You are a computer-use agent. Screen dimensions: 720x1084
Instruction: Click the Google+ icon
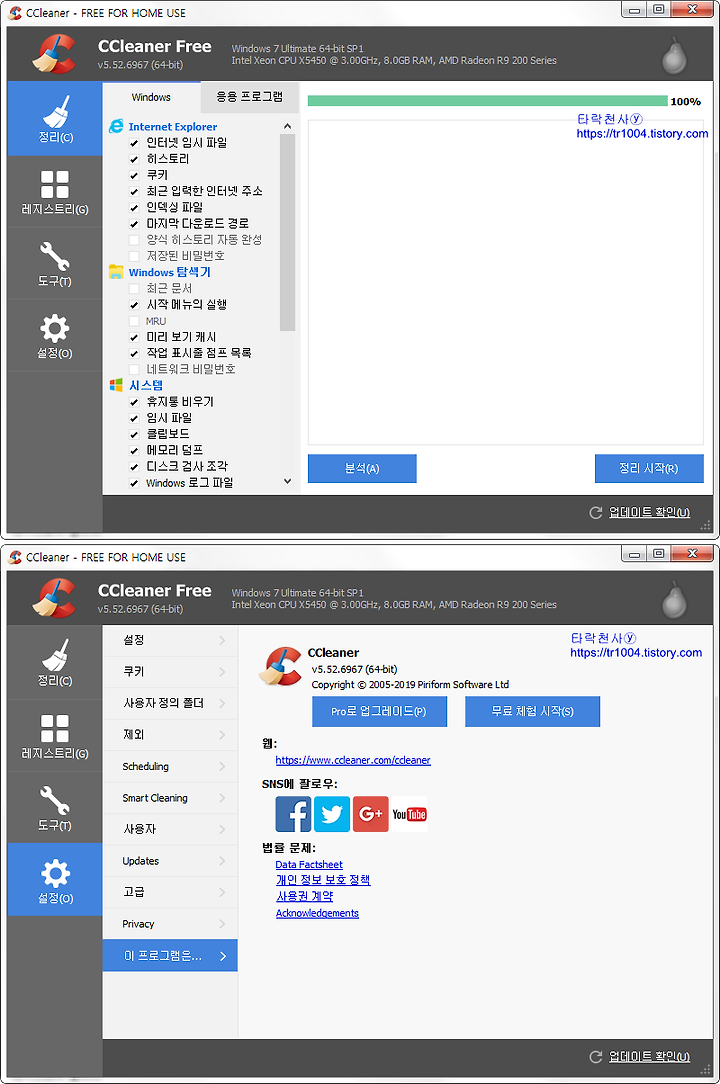click(371, 814)
